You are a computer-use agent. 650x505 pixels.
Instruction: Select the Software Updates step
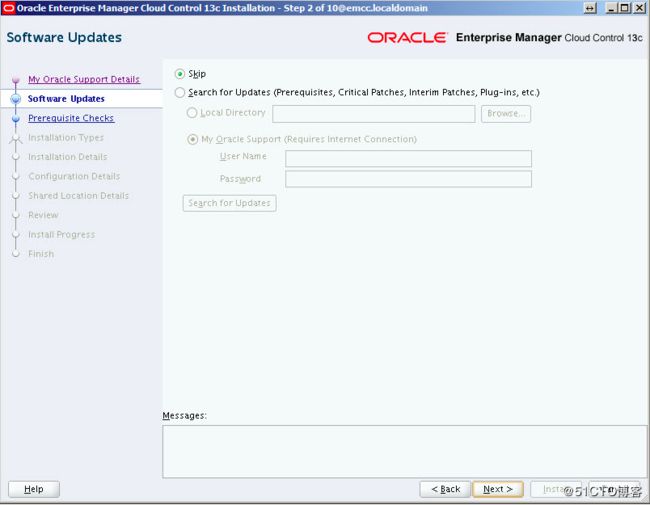pyautogui.click(x=66, y=99)
